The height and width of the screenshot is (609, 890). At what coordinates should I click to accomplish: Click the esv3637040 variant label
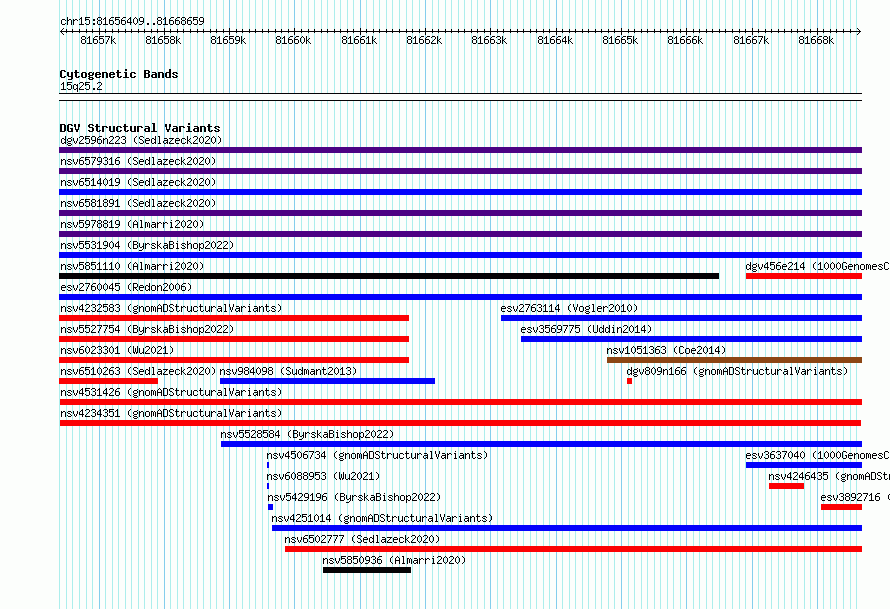click(x=817, y=455)
